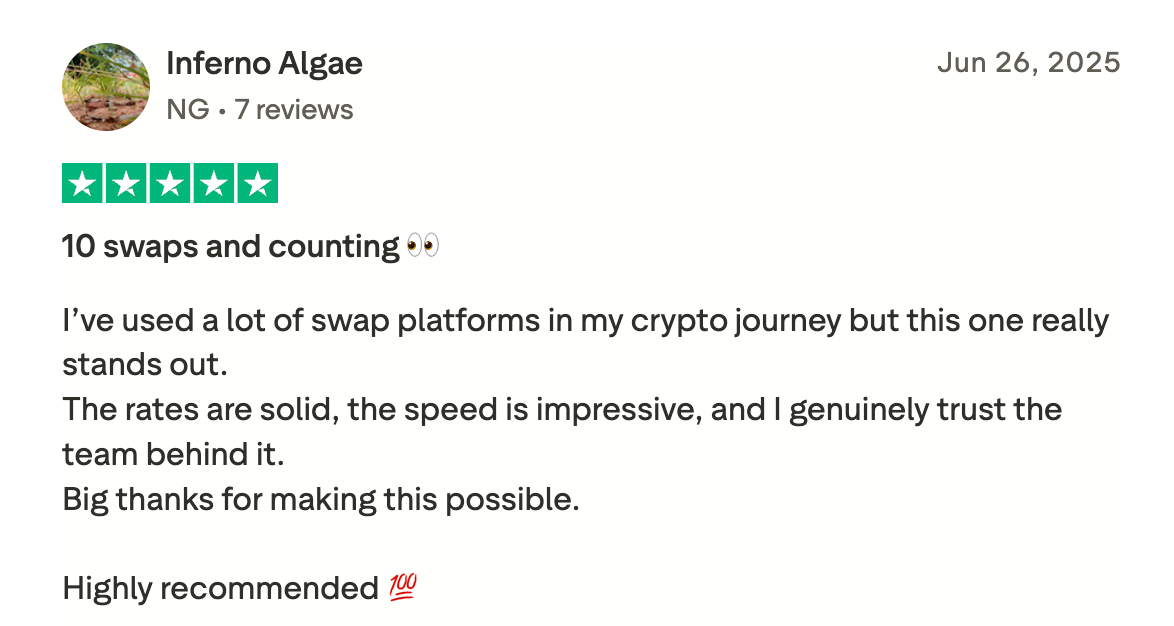Click the "Highly recommended" text
Image resolution: width=1174 pixels, height=626 pixels.
pos(220,588)
